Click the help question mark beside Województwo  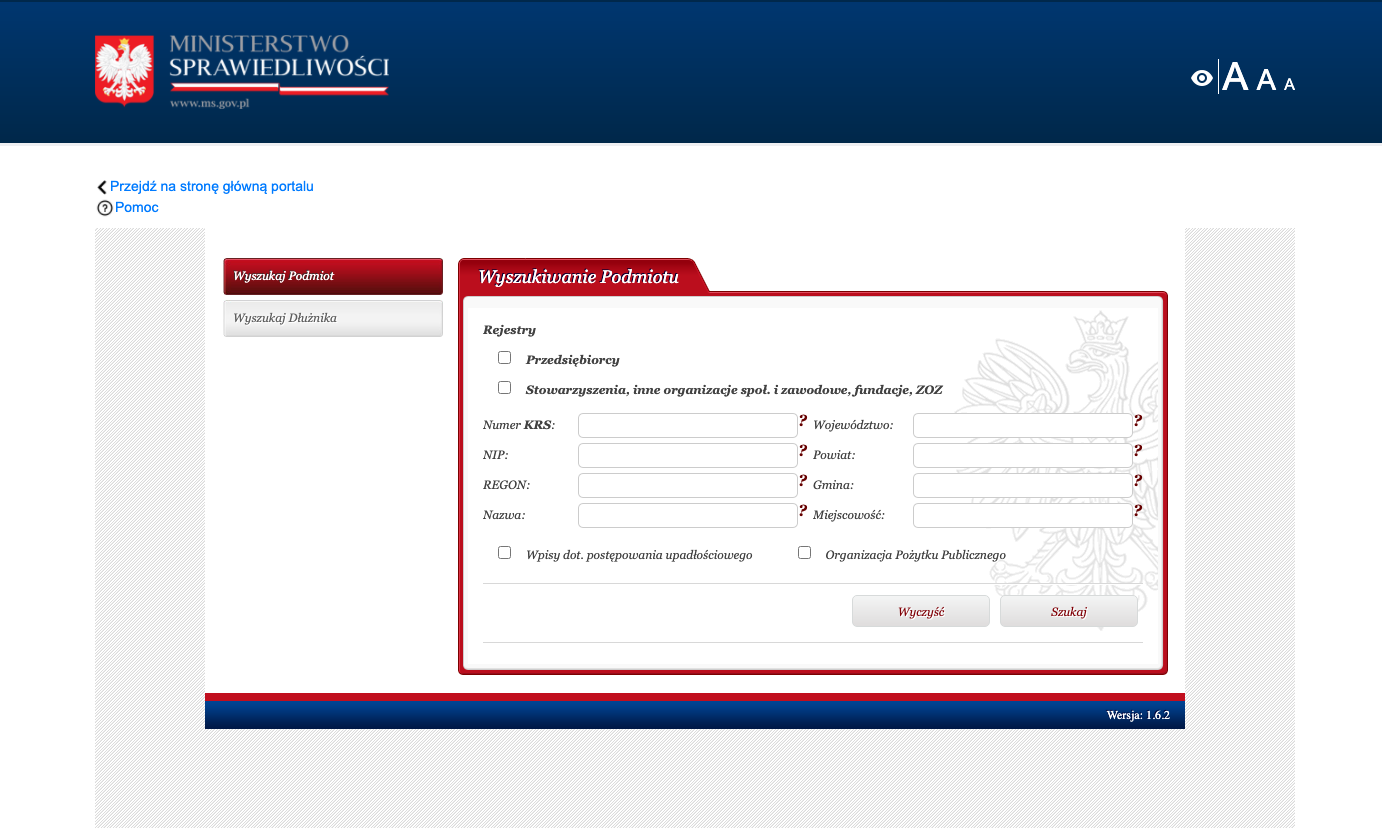pyautogui.click(x=1137, y=421)
